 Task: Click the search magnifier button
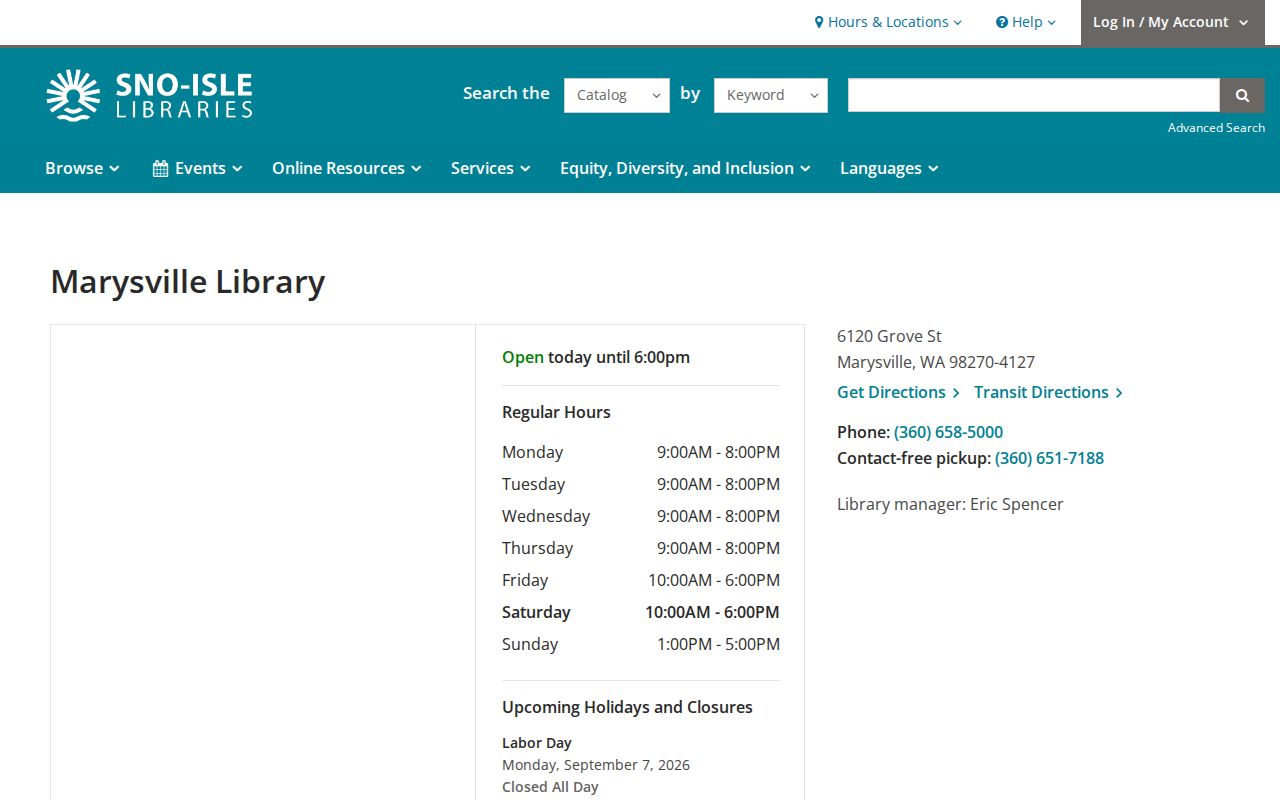[x=1242, y=95]
